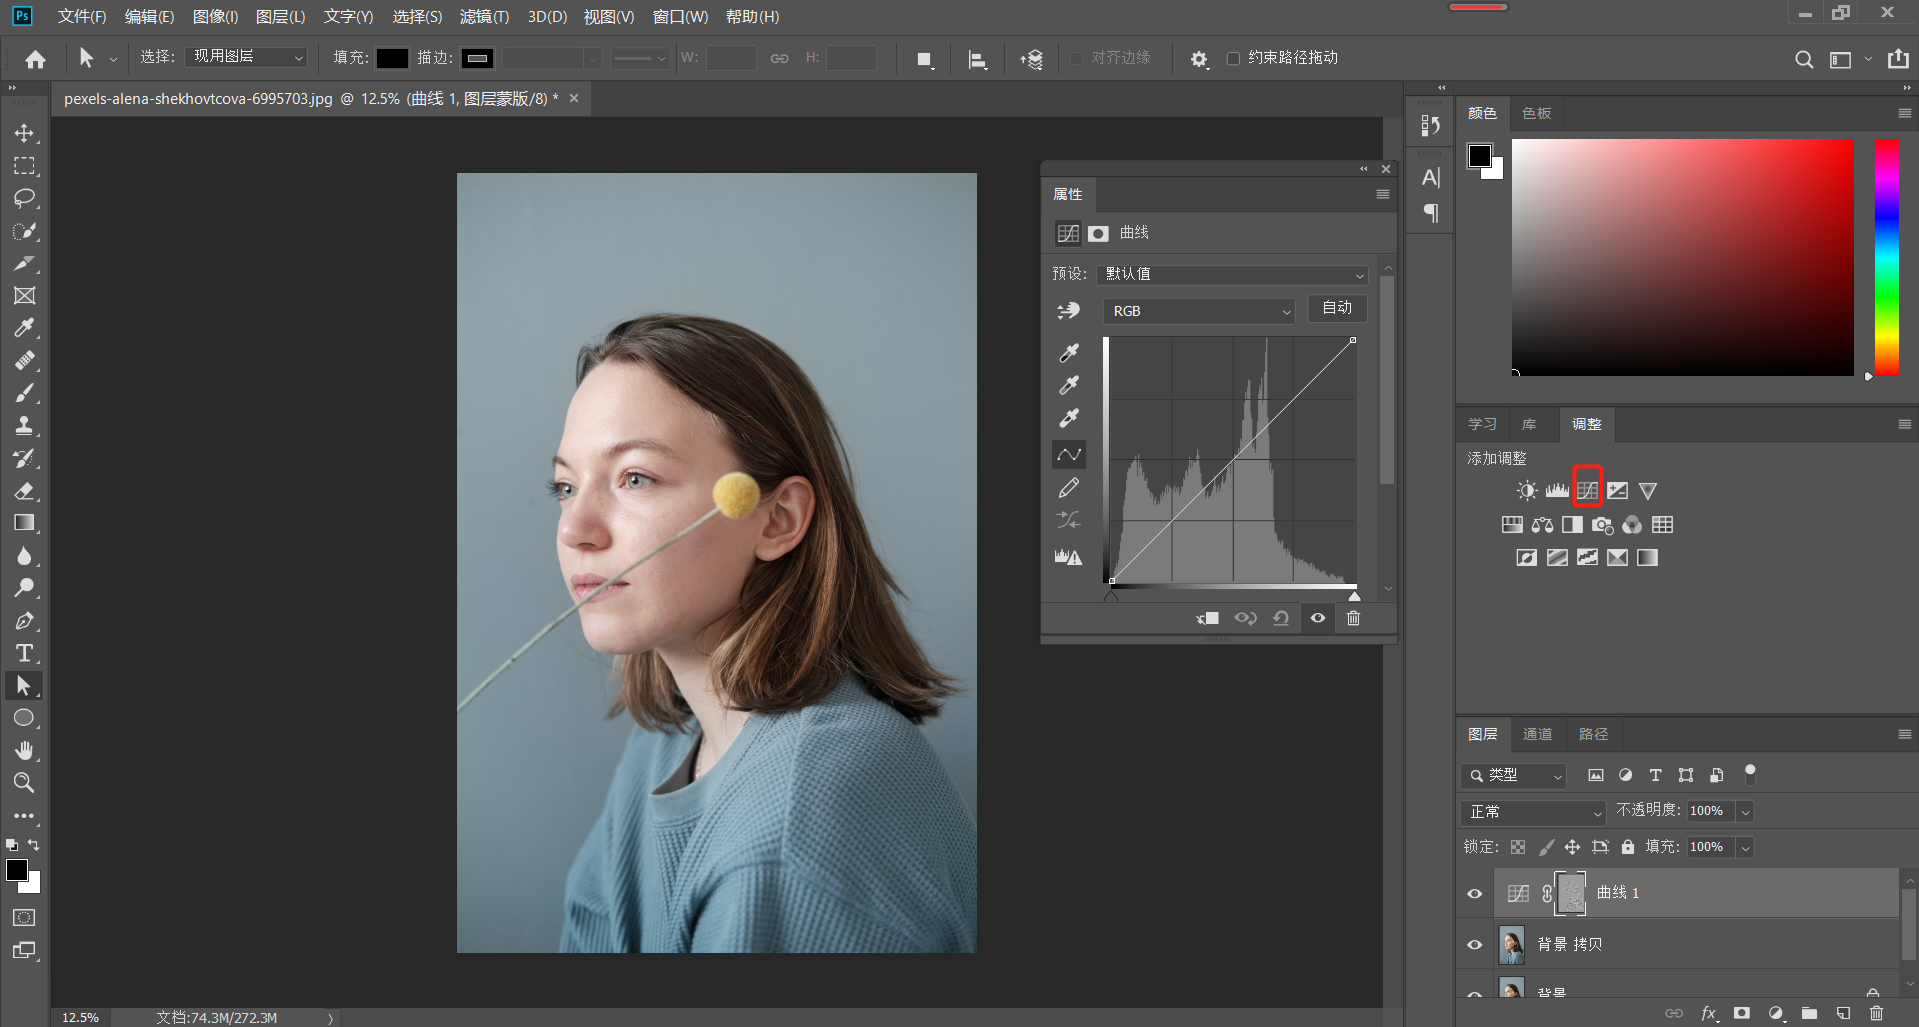
Task: Open the 选择 现用图层 dropdown
Action: tap(246, 57)
